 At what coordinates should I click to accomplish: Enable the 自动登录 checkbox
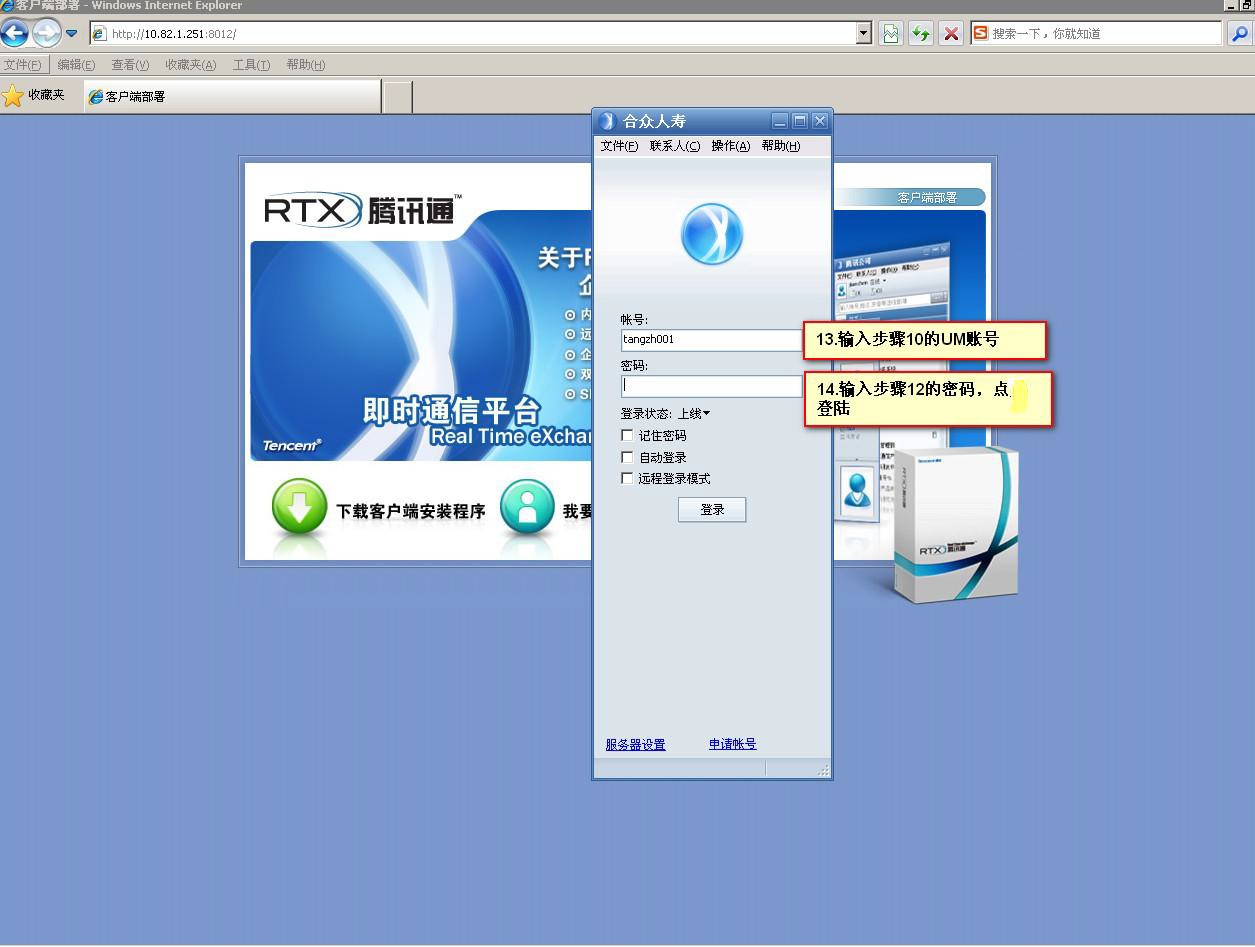[x=627, y=457]
